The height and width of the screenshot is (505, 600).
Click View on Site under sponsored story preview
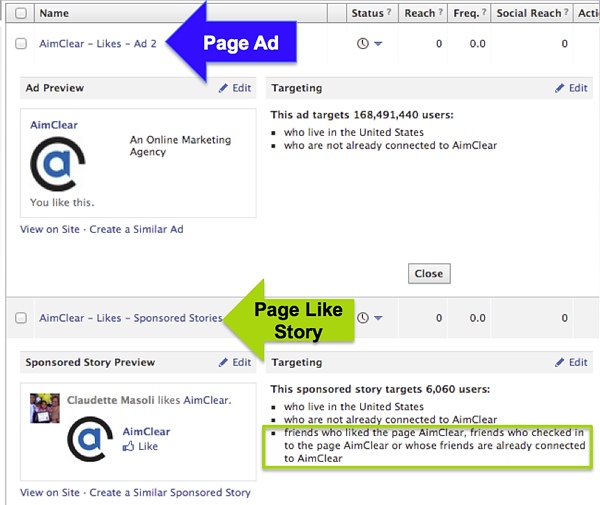[50, 492]
